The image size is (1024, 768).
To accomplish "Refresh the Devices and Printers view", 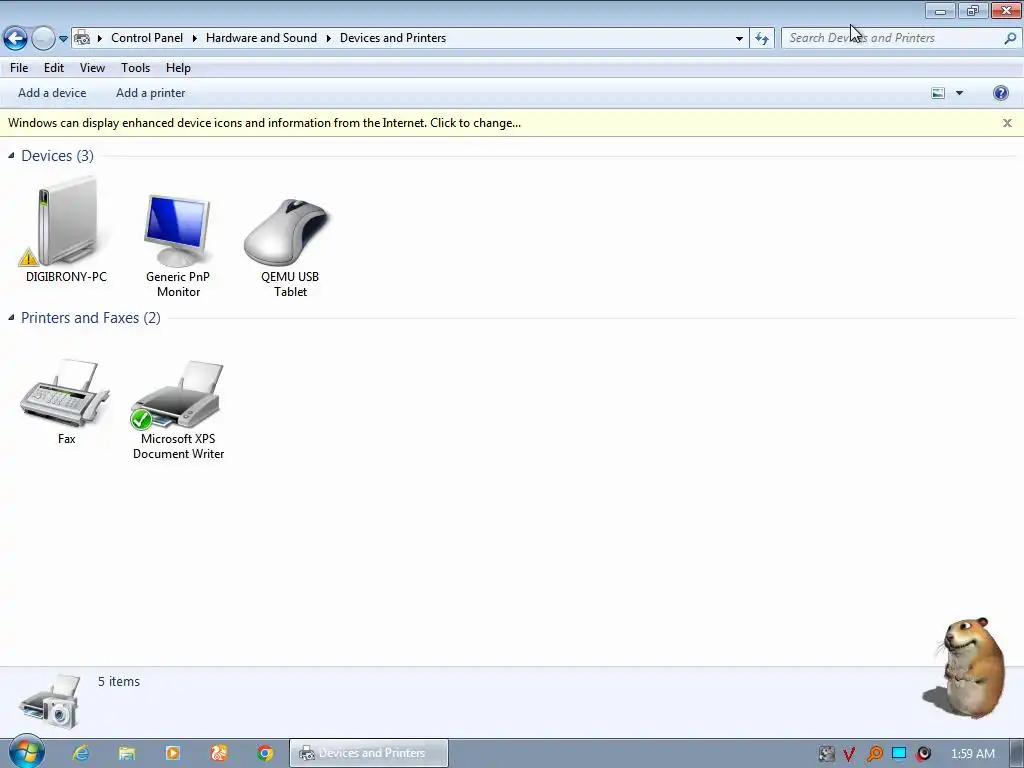I will 762,39.
